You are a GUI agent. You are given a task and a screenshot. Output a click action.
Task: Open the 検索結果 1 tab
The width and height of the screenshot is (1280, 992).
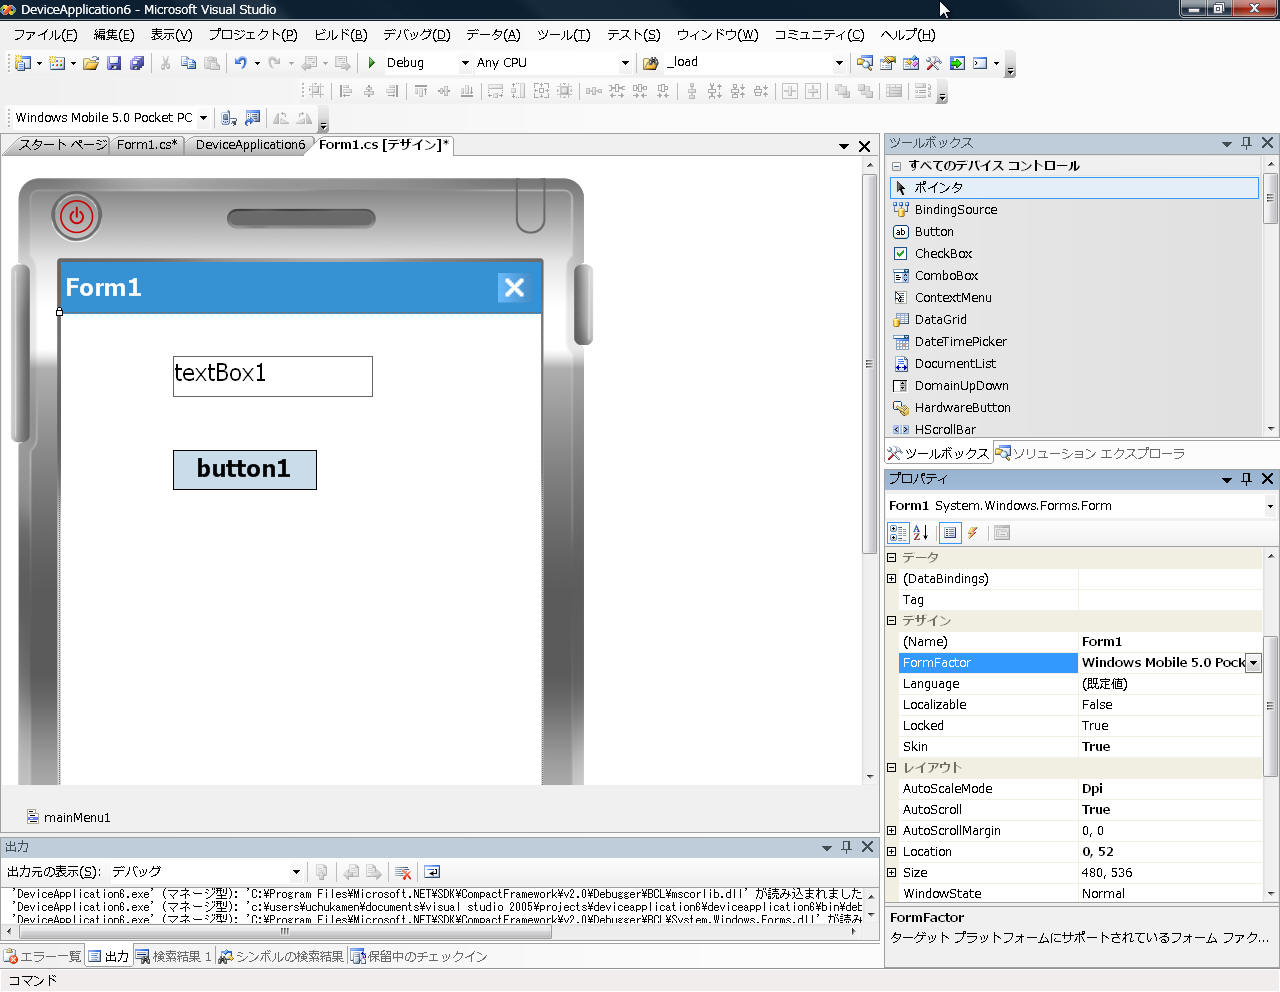click(173, 957)
